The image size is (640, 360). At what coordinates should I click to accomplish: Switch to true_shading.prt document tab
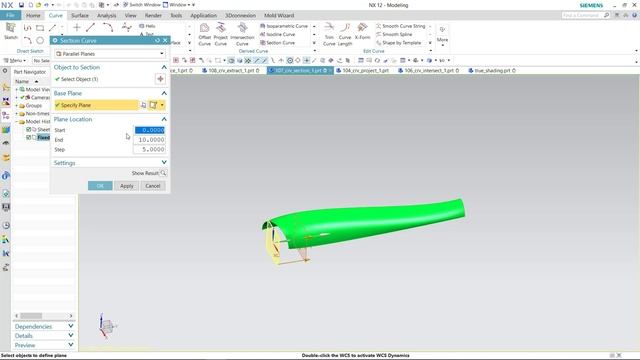(x=492, y=70)
